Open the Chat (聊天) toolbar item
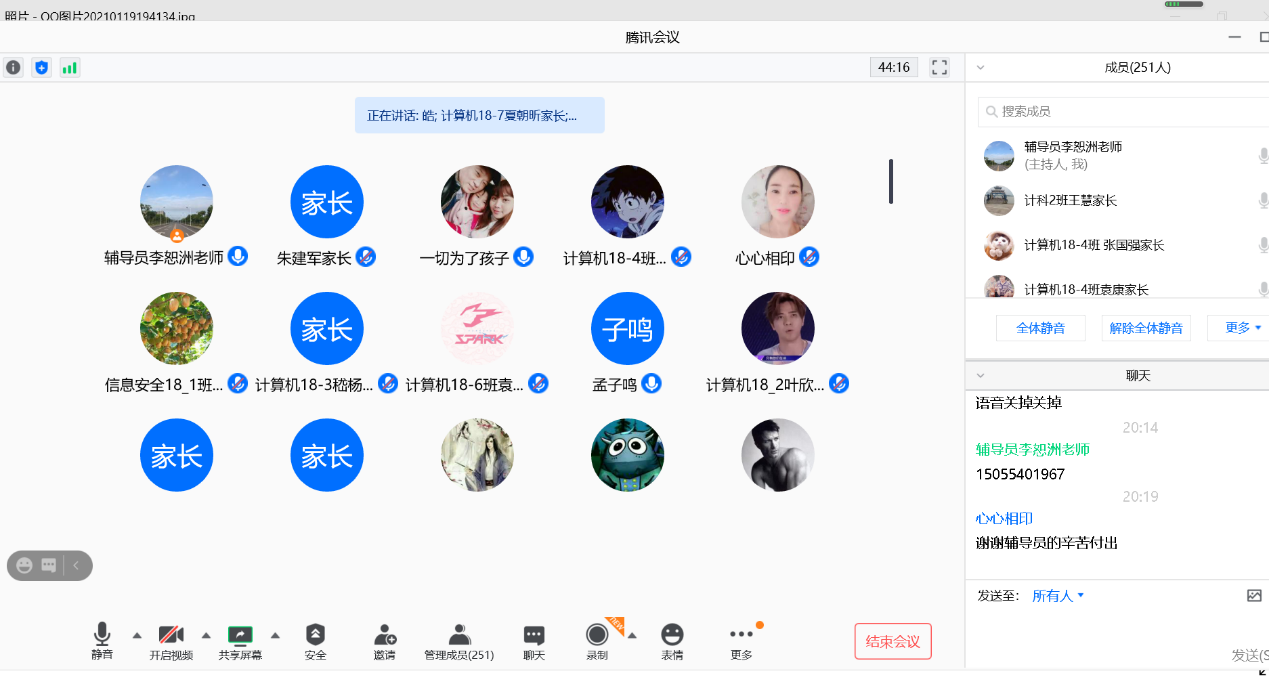This screenshot has height=690, width=1269. tap(534, 636)
